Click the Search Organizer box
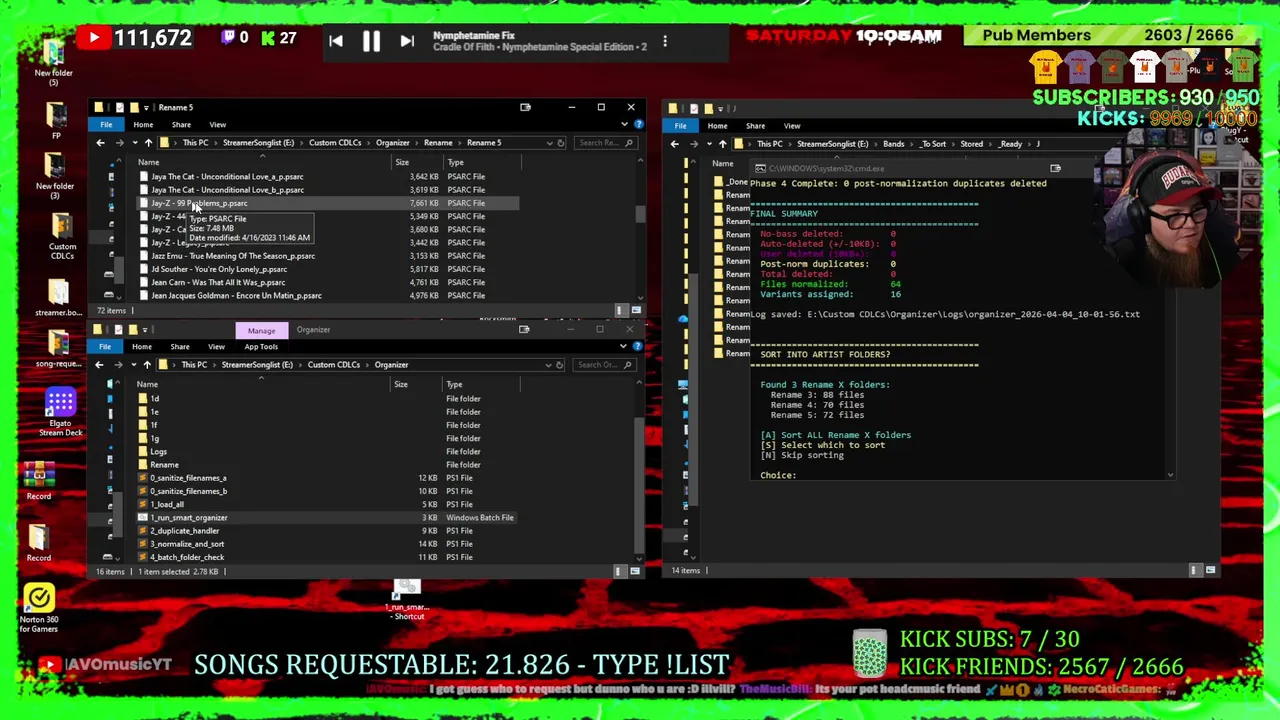Viewport: 1280px width, 720px height. 605,365
